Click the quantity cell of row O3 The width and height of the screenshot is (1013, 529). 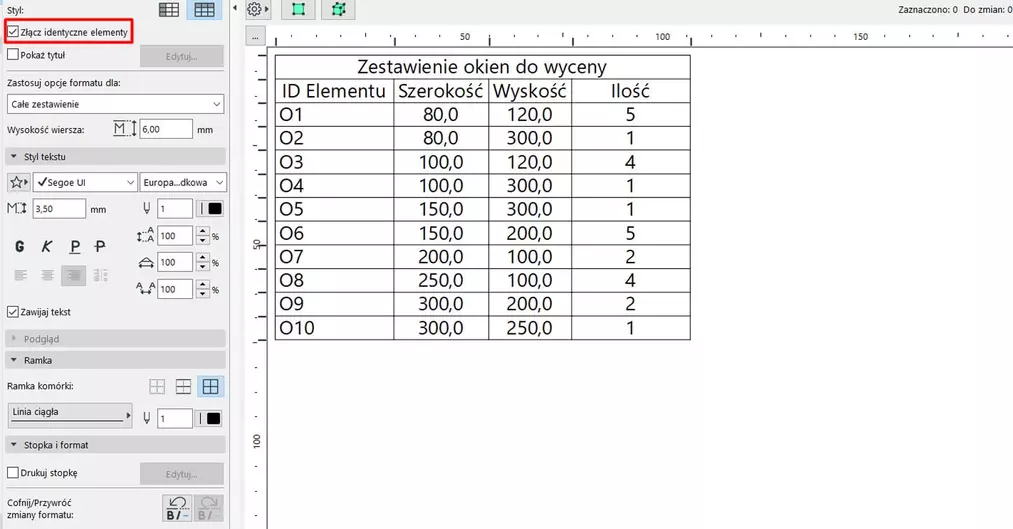coord(631,162)
